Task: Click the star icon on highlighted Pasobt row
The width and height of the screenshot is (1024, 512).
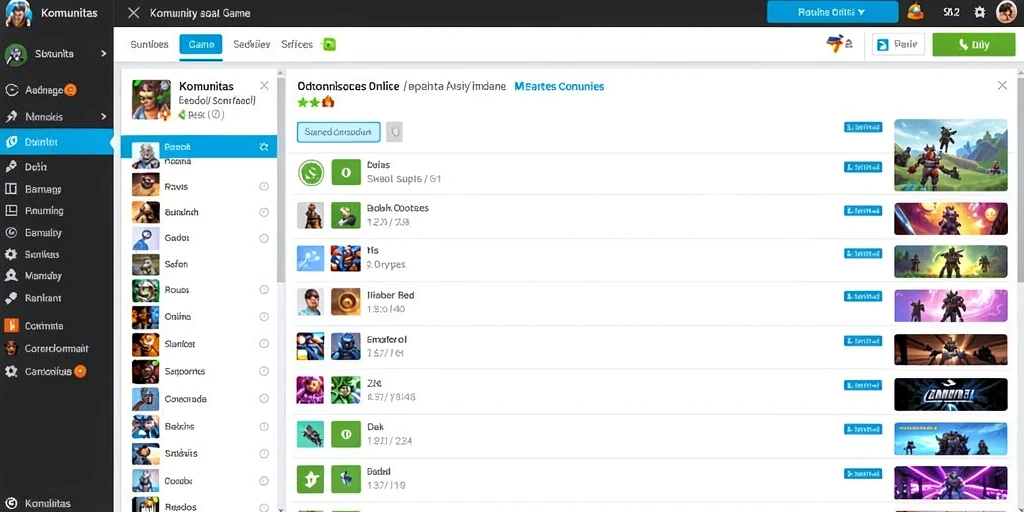Action: 264,147
